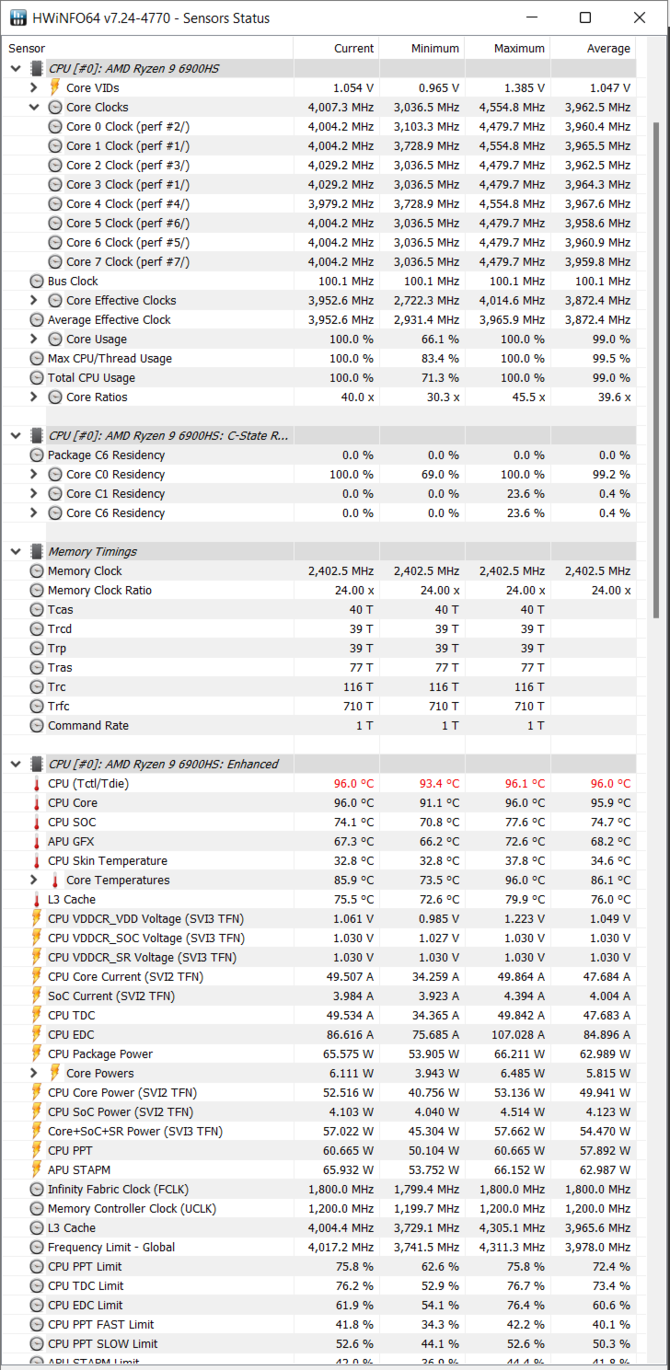The image size is (670, 1370).
Task: Click the clock icon of Core 7 Clock
Action: coord(55,262)
